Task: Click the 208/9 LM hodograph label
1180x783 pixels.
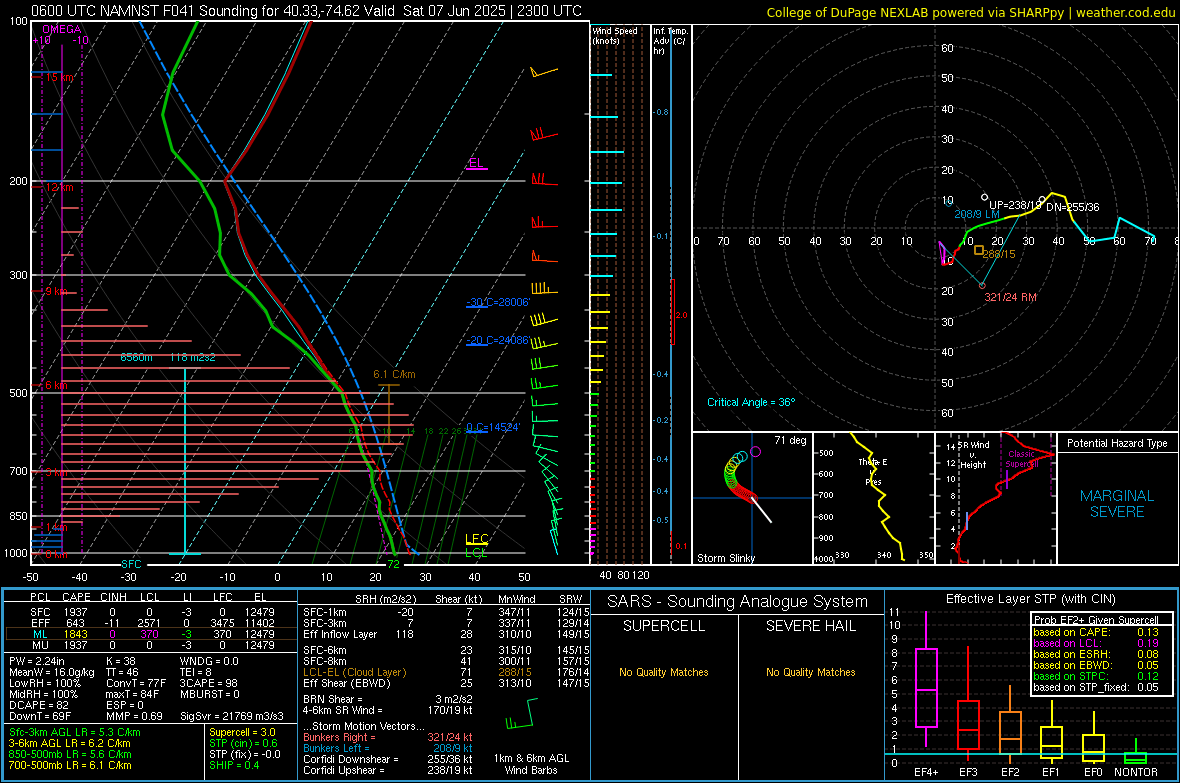Action: coord(977,214)
